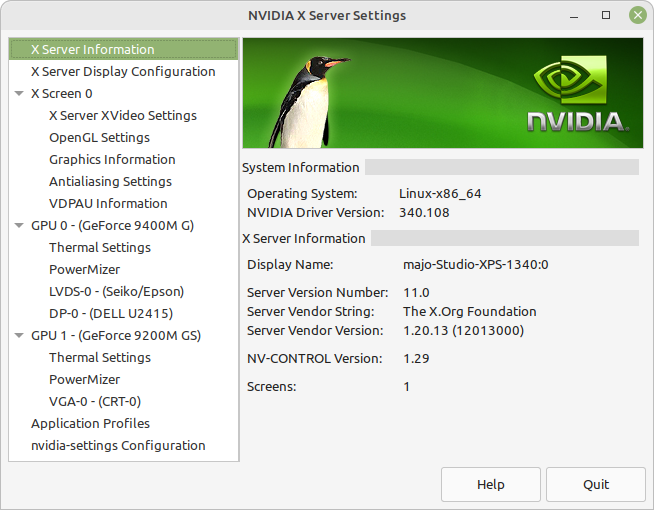Click the Quit button
654x510 pixels.
tap(596, 485)
